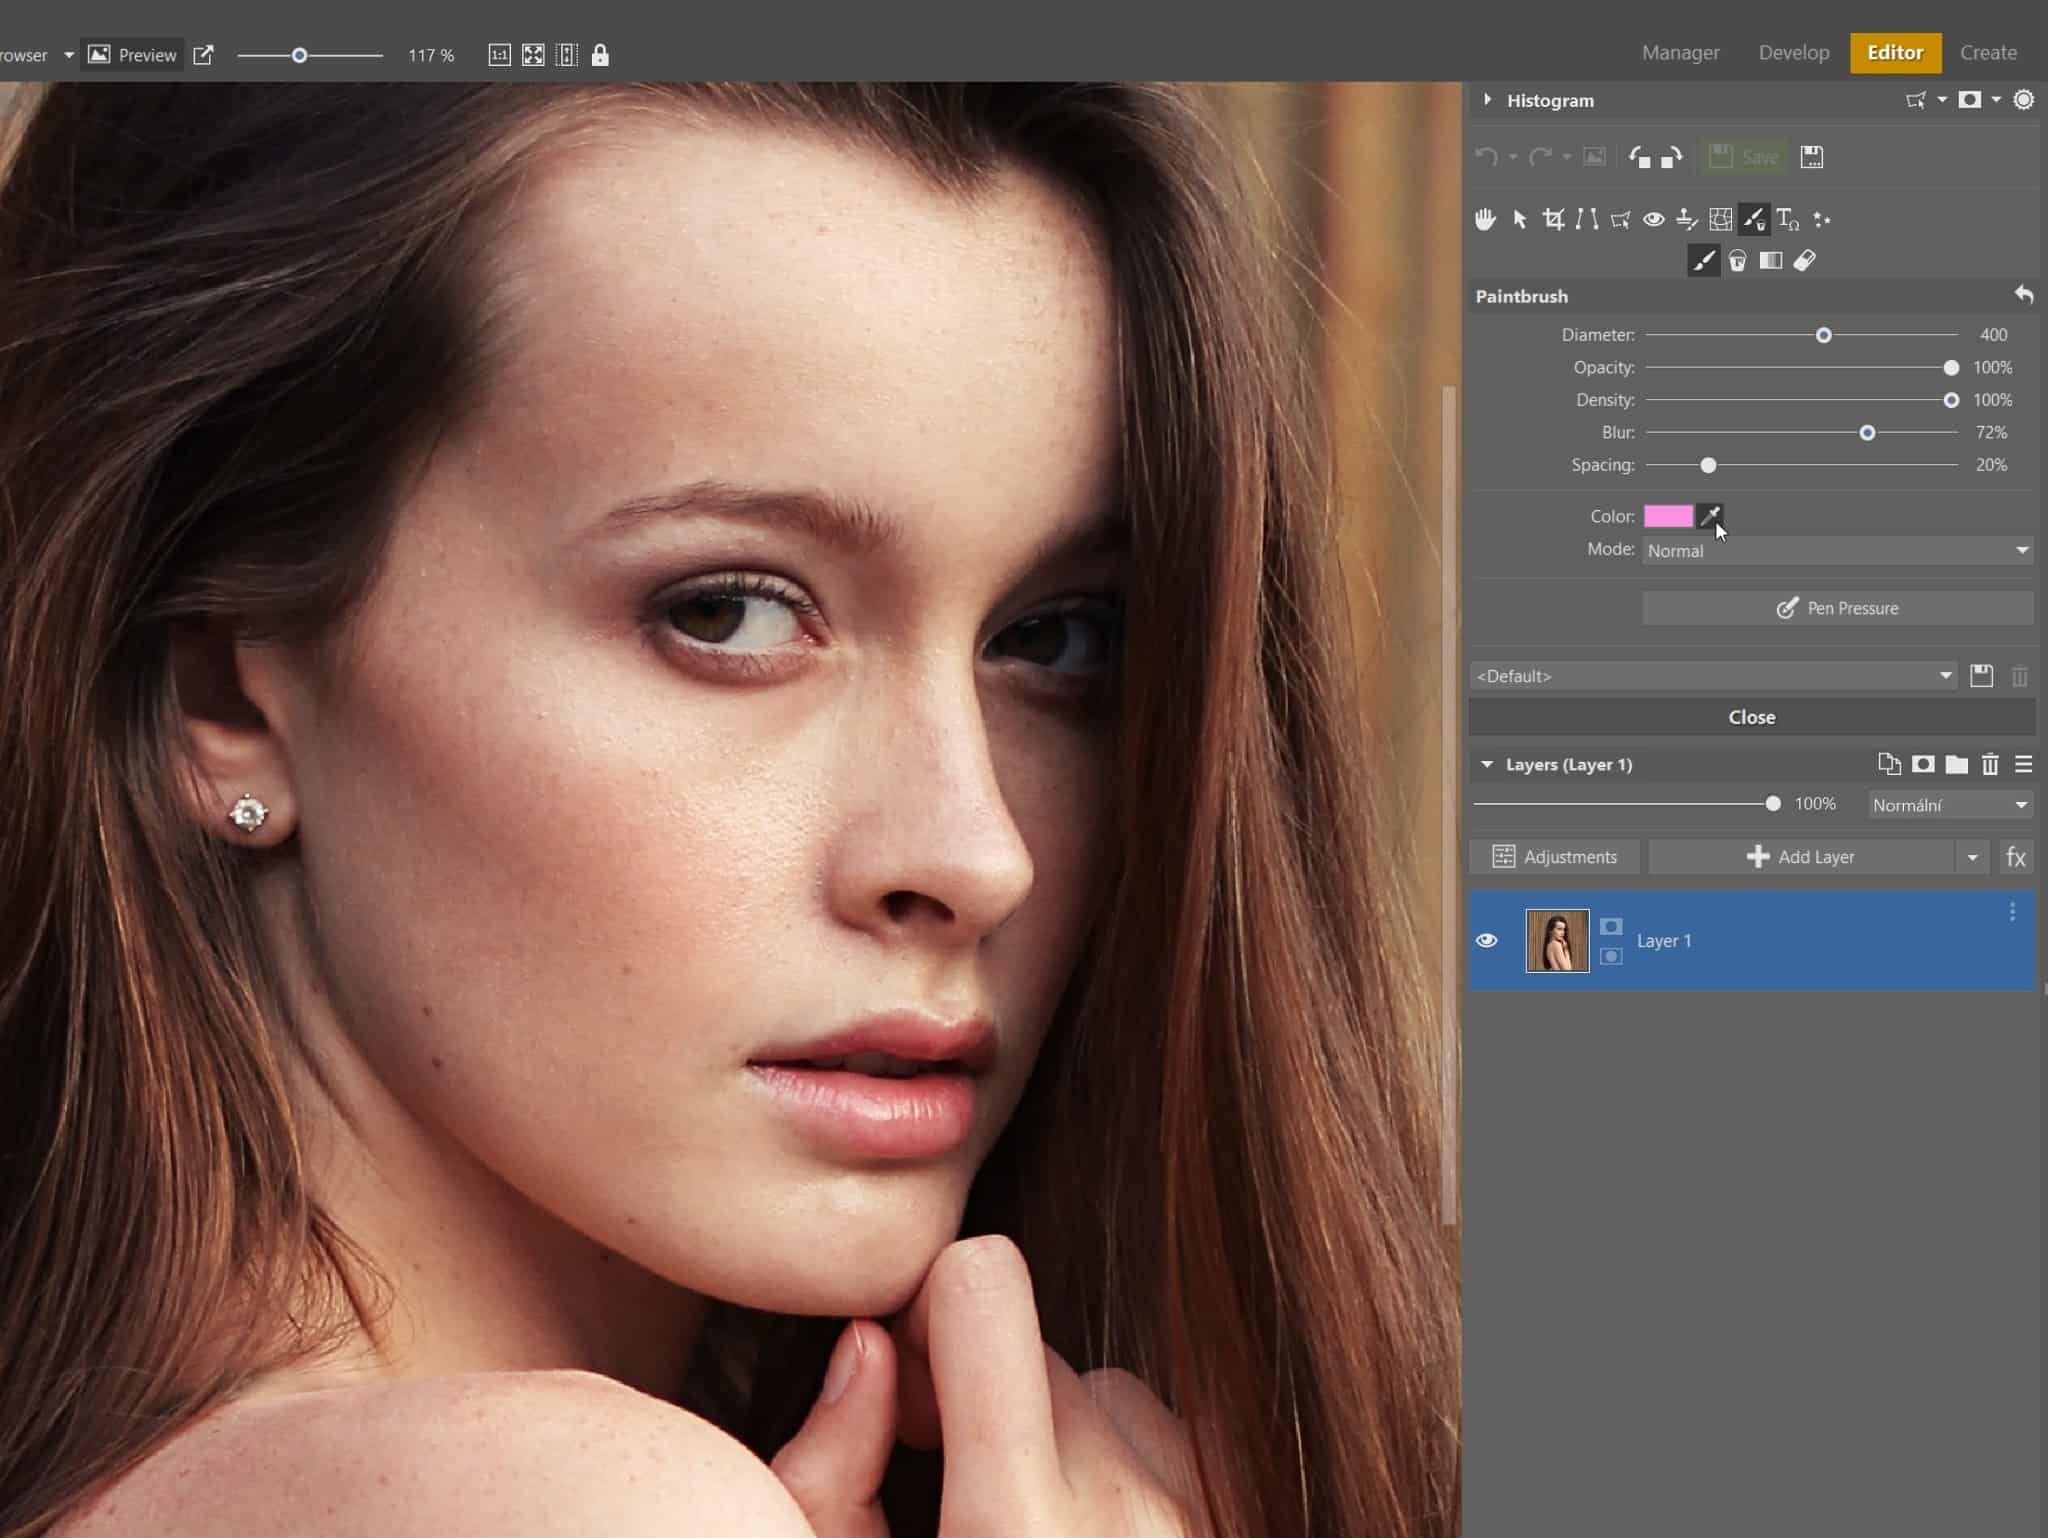2048x1538 pixels.
Task: Activate the Hand pan tool
Action: click(1485, 220)
